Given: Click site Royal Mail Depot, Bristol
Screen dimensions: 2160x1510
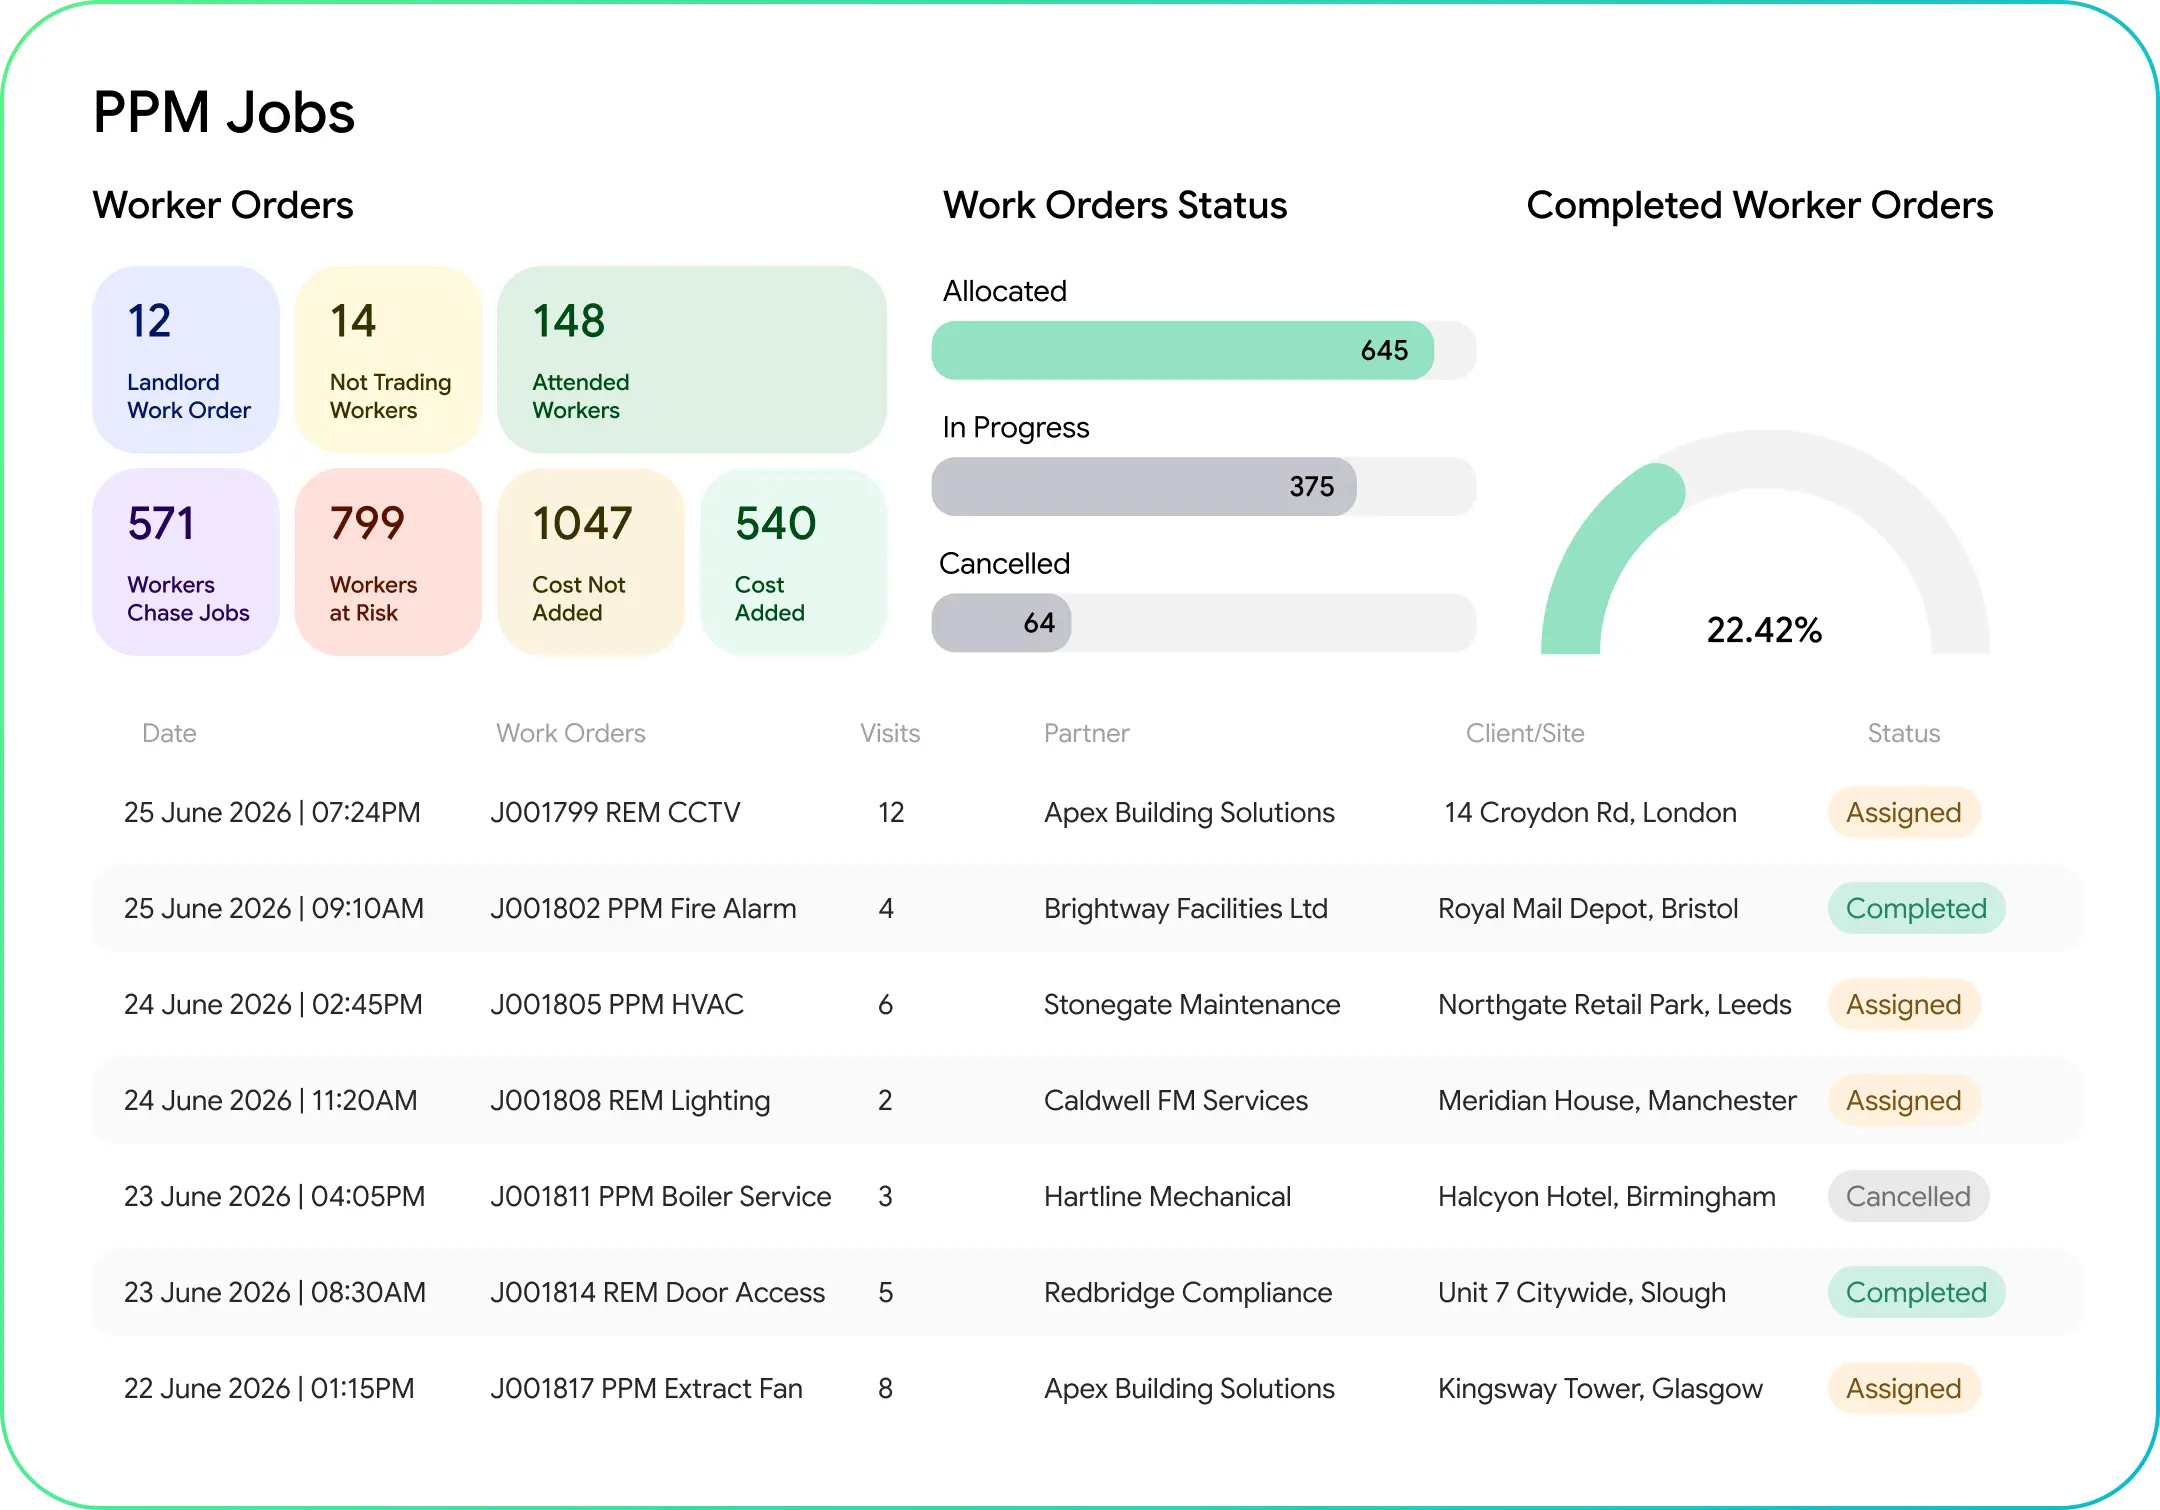Looking at the screenshot, I should point(1588,908).
